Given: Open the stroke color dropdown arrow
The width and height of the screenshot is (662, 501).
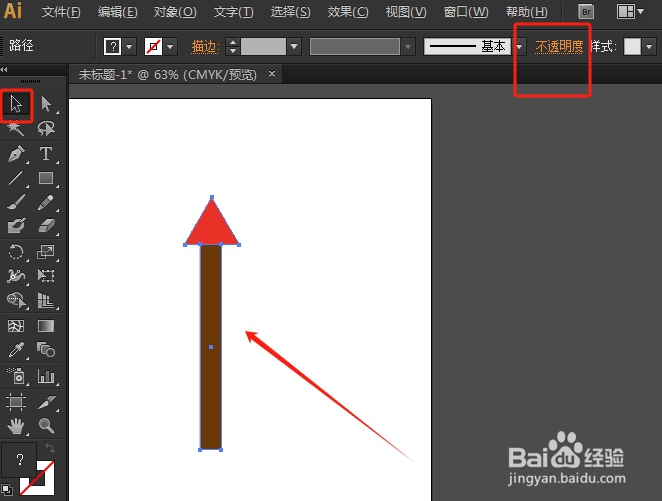Looking at the screenshot, I should pyautogui.click(x=170, y=46).
